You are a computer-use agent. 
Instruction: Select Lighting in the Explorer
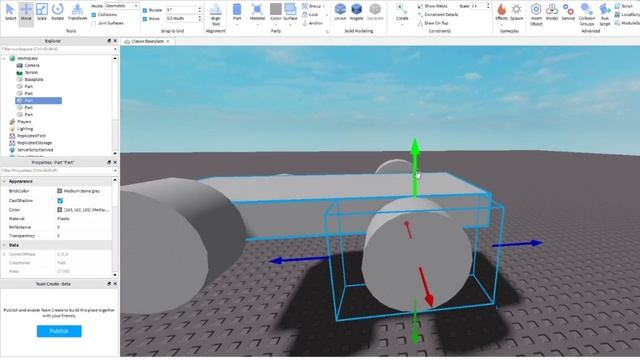(25, 129)
